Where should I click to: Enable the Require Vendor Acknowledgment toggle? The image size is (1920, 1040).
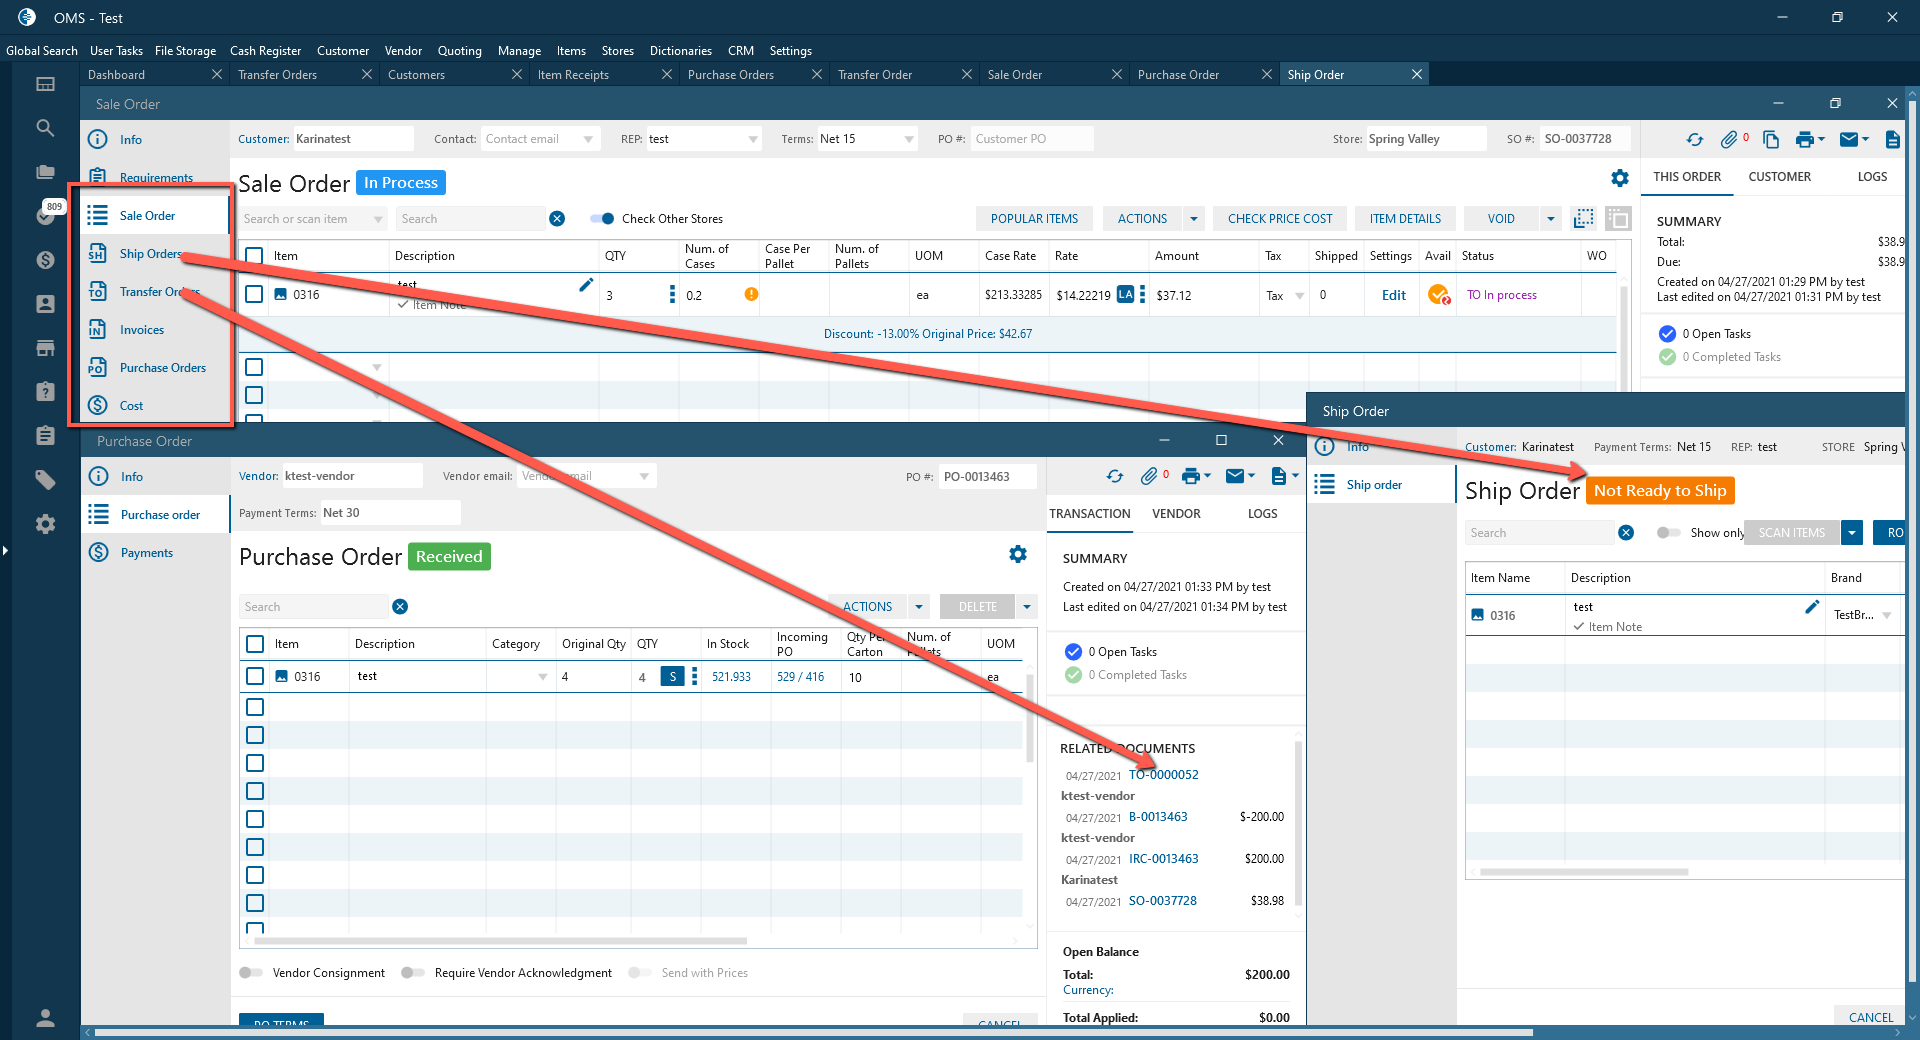pyautogui.click(x=413, y=973)
